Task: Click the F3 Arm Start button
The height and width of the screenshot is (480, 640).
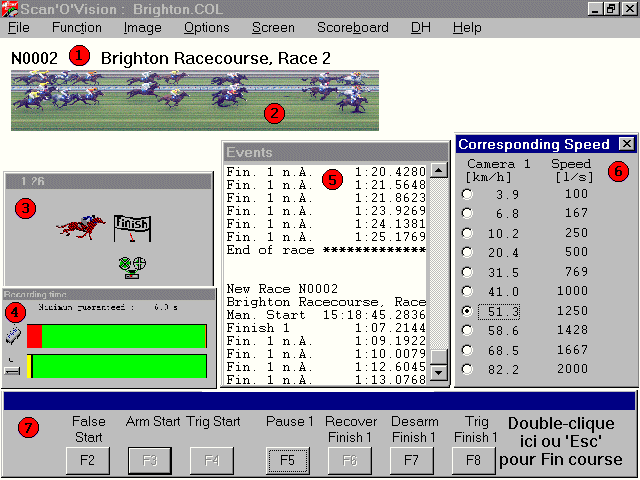Action: click(150, 460)
